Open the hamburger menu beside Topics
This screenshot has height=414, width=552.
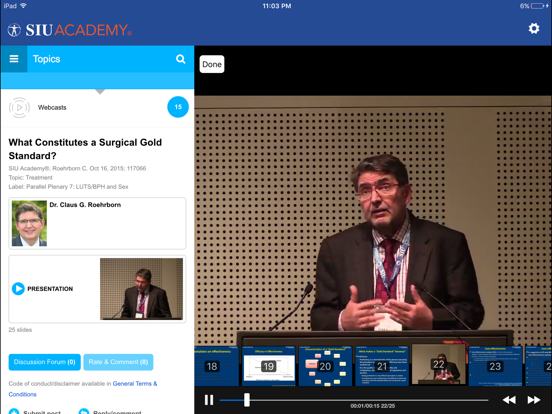click(14, 59)
